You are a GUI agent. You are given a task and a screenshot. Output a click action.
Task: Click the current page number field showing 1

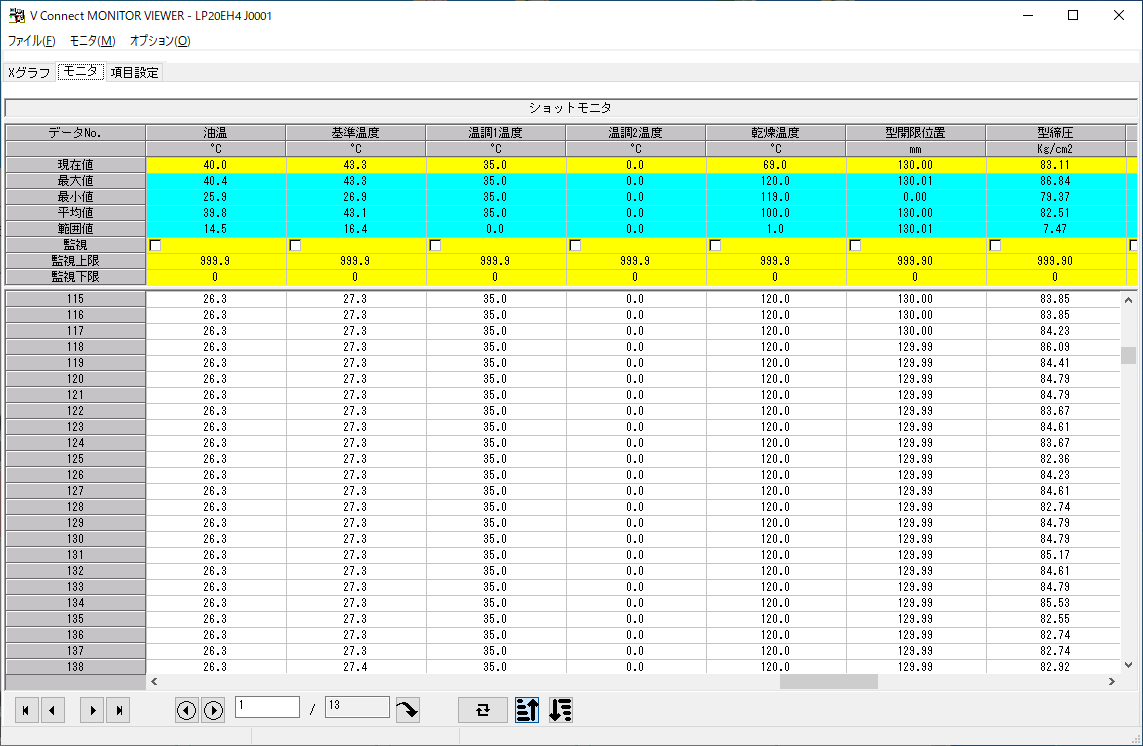point(268,707)
